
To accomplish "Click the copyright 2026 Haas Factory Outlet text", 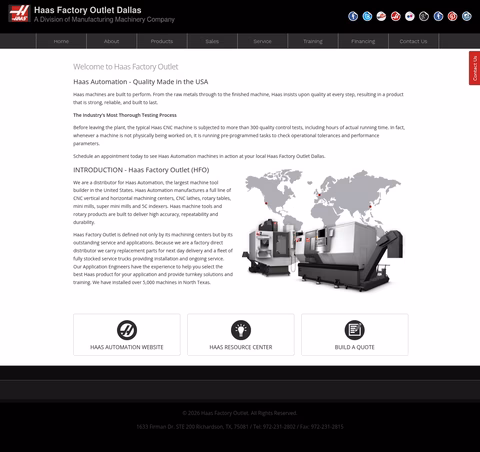I will [240, 413].
